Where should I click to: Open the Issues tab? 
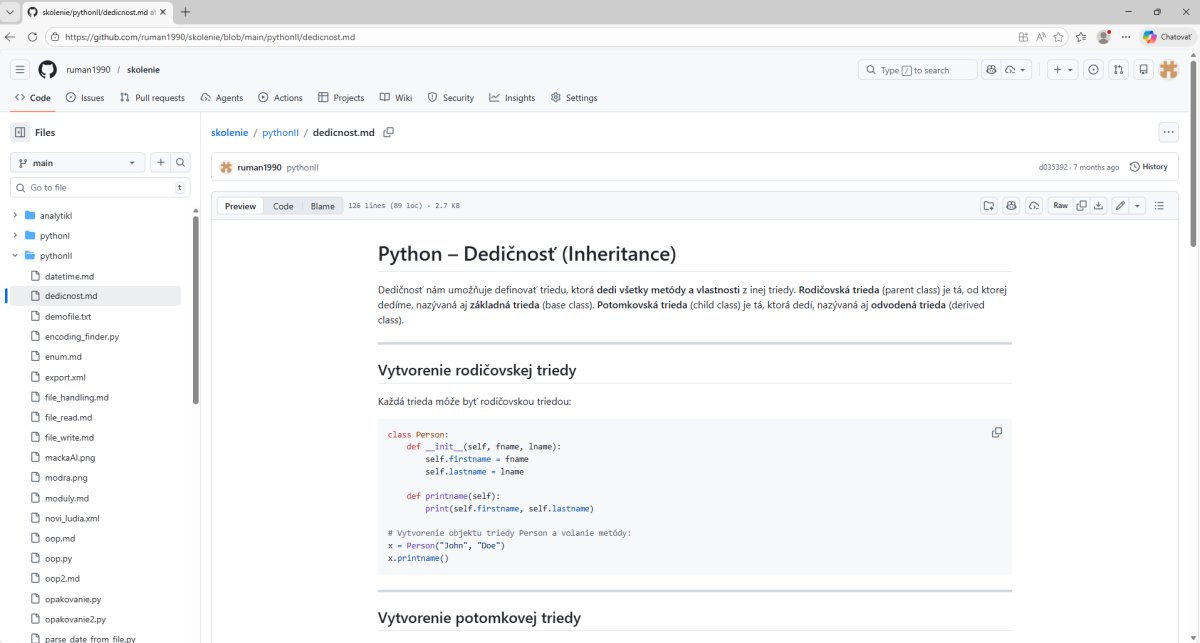[84, 98]
